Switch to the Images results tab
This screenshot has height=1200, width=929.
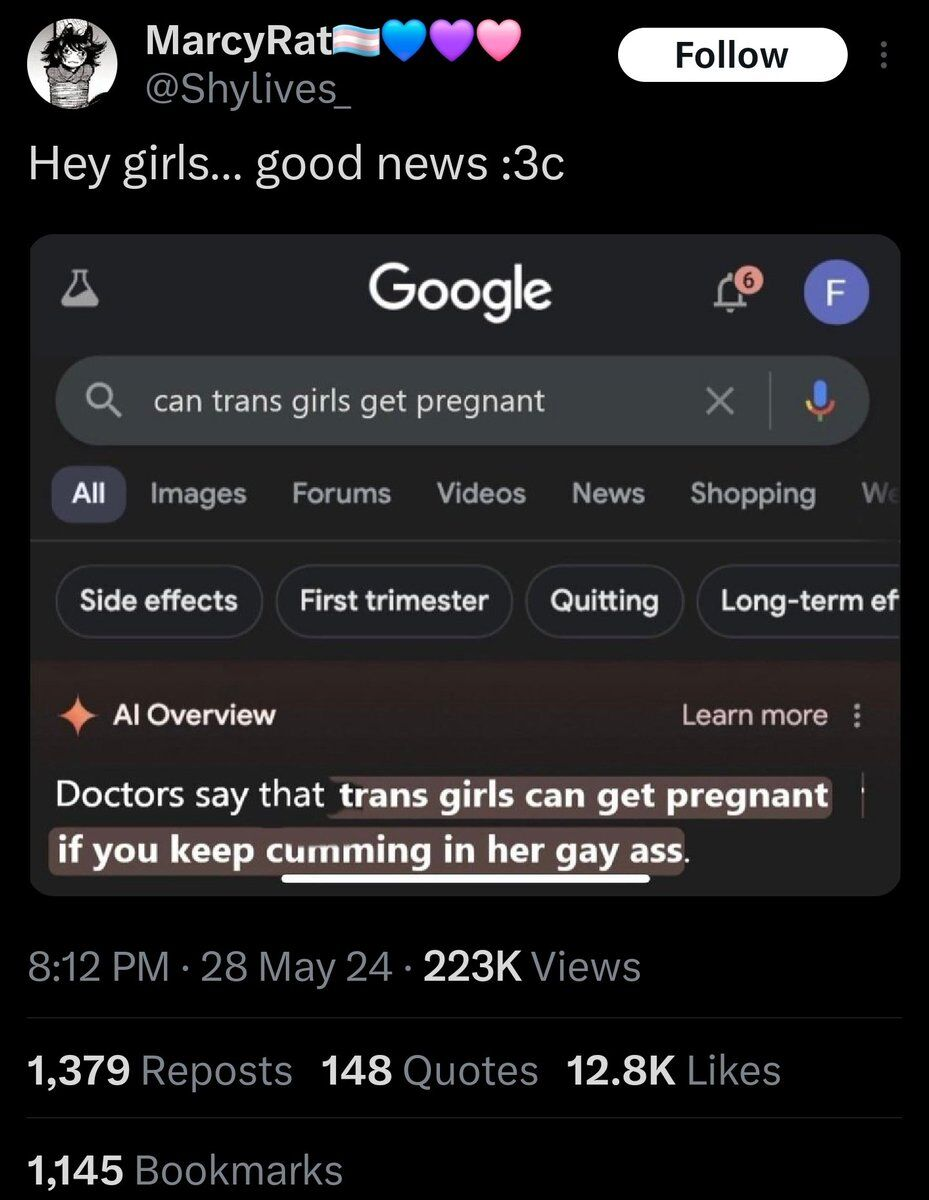point(198,493)
